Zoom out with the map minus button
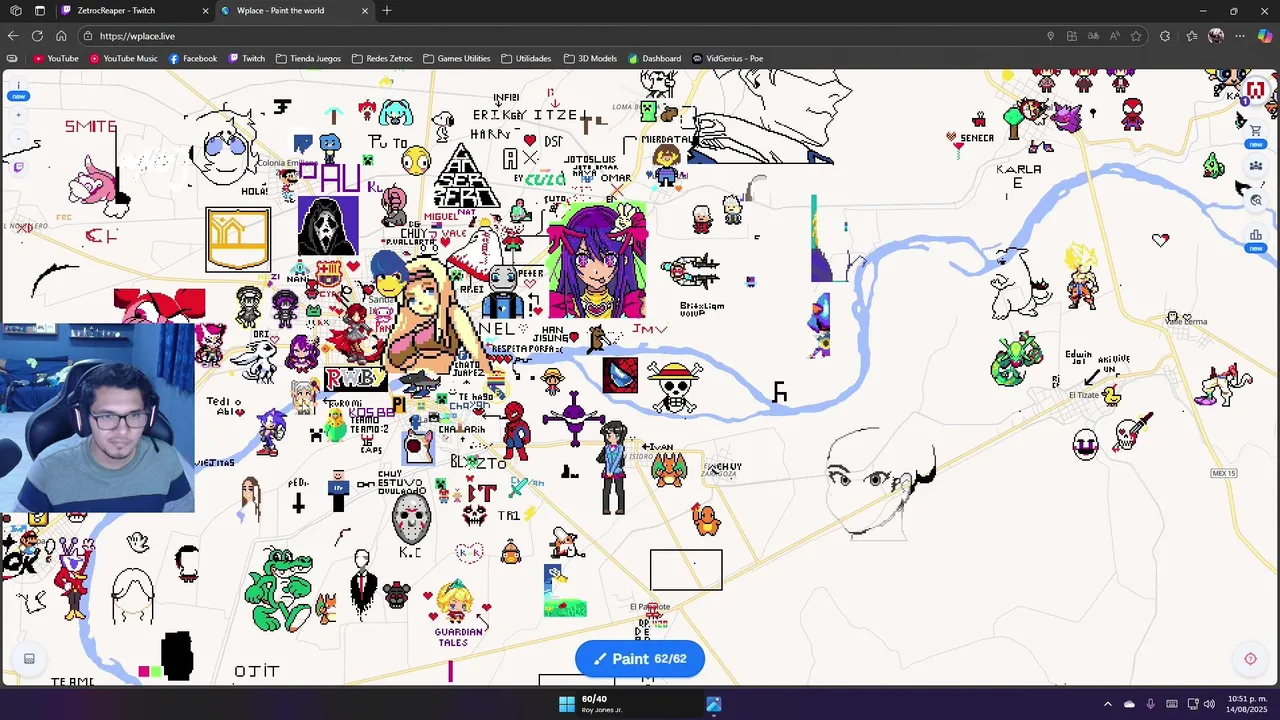The height and width of the screenshot is (720, 1280). point(18,138)
